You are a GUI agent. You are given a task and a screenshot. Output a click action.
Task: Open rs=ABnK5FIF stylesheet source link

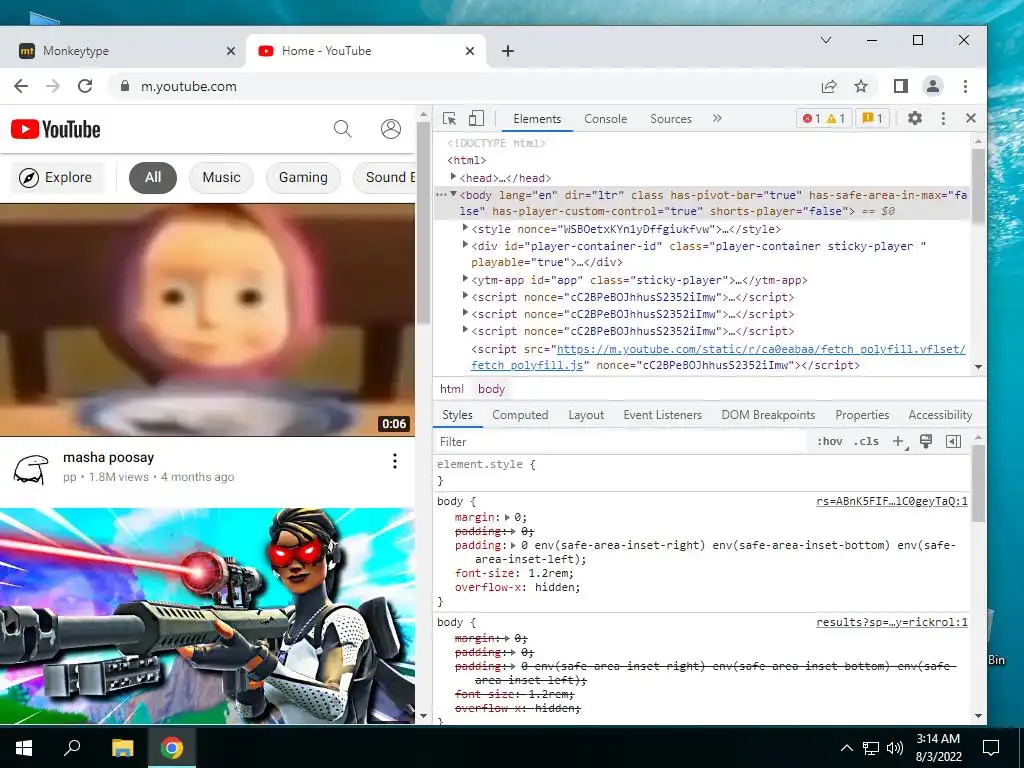[891, 502]
